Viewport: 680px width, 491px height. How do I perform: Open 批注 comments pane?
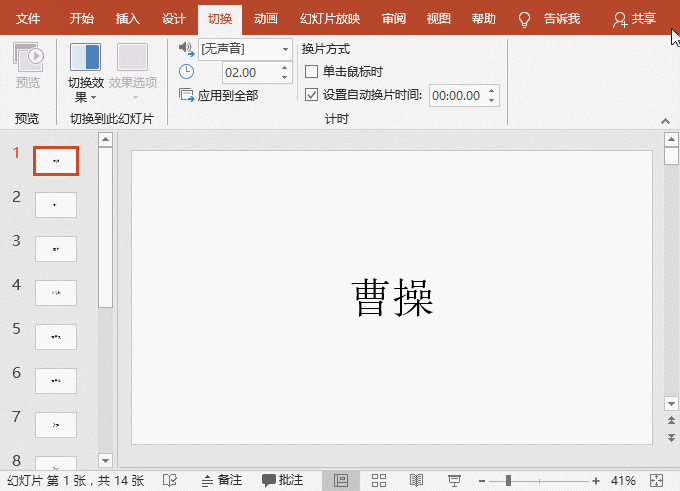tap(283, 481)
